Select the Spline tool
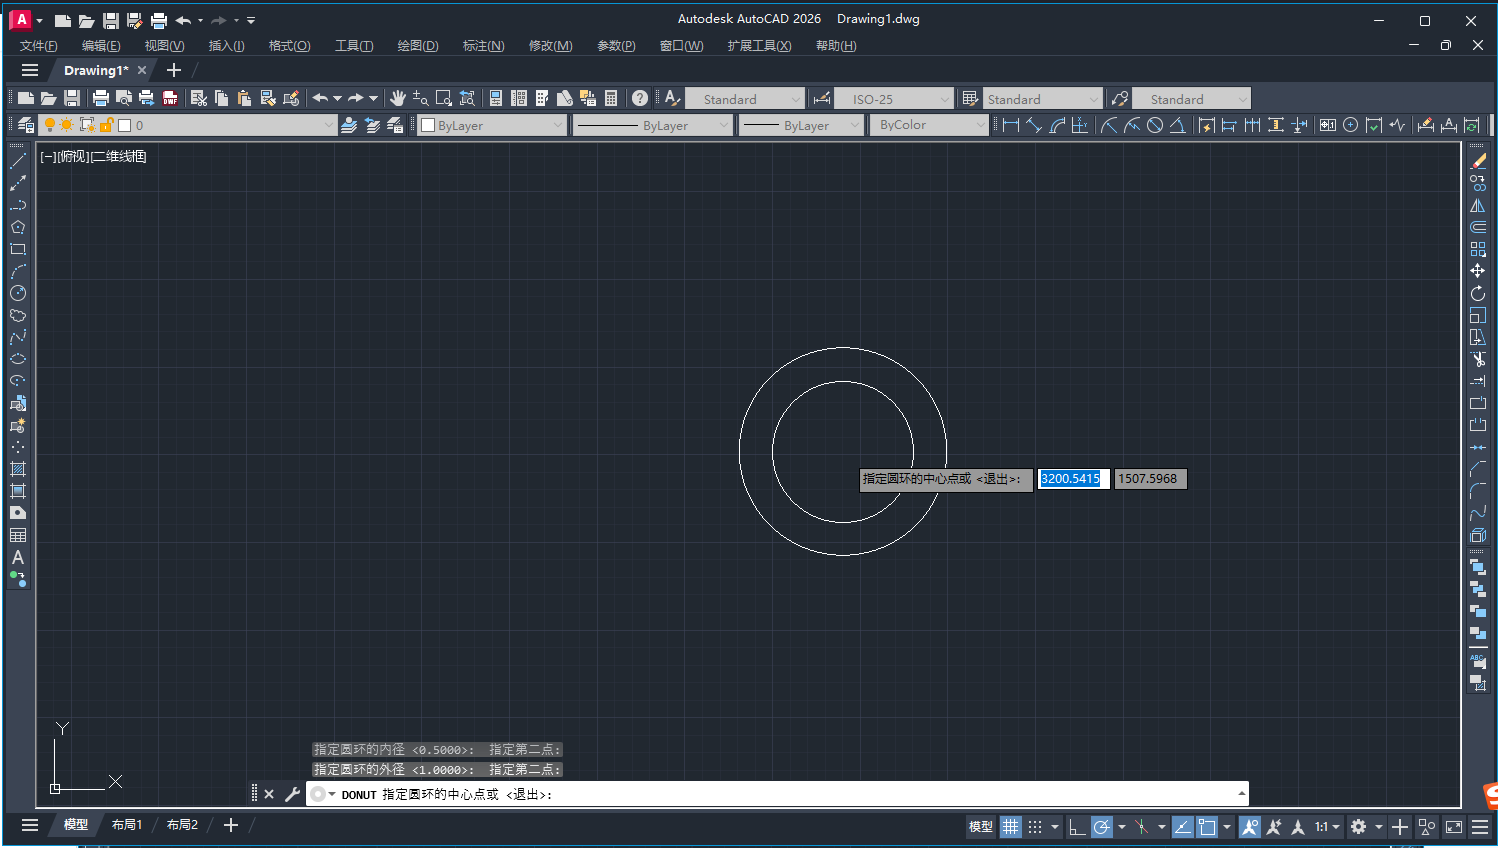The width and height of the screenshot is (1498, 848). point(18,337)
